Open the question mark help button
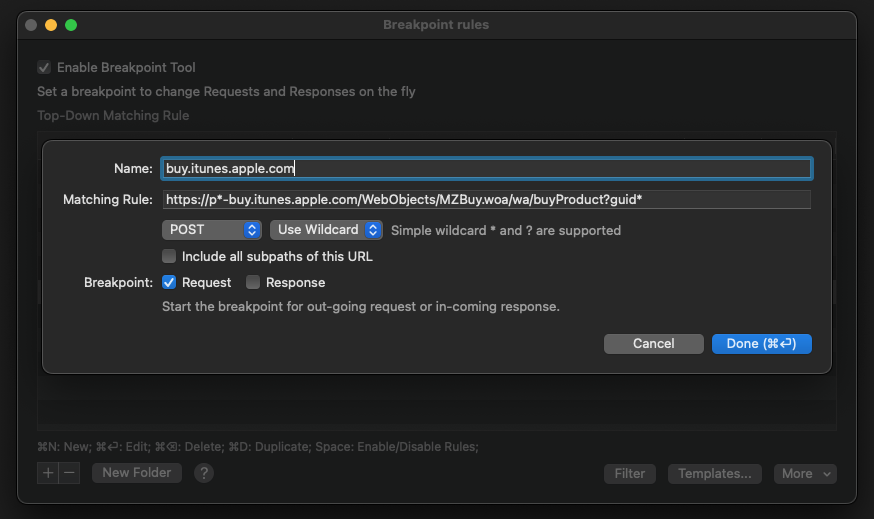Image resolution: width=874 pixels, height=519 pixels. [204, 473]
